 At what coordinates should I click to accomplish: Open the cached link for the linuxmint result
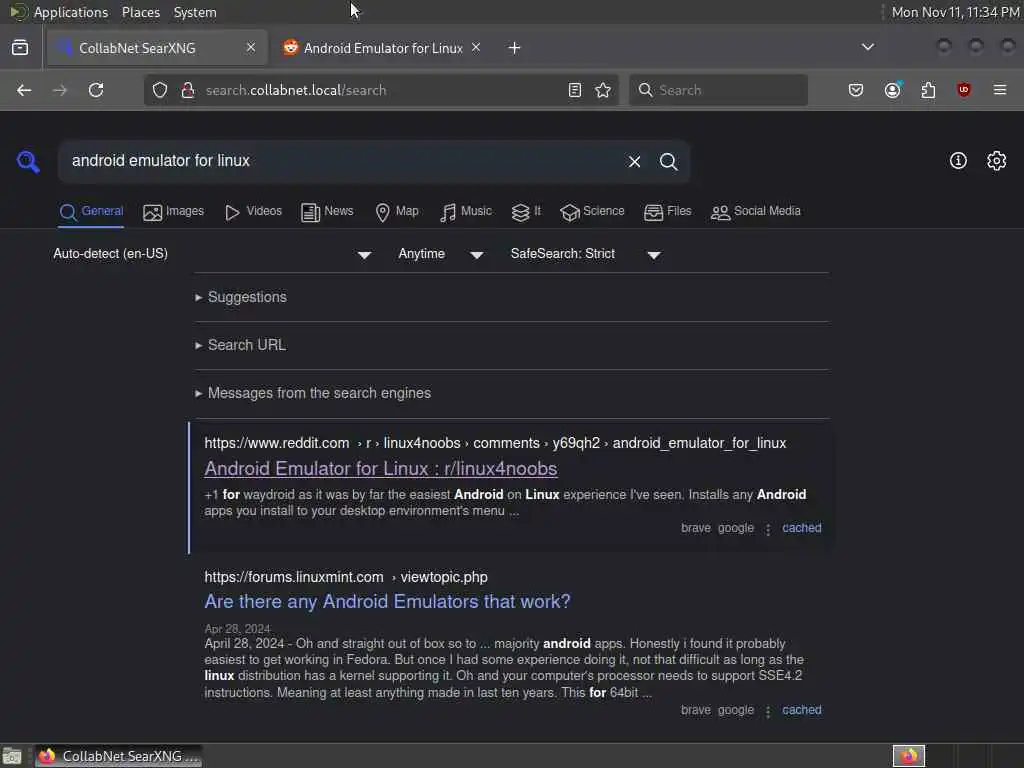coord(802,710)
